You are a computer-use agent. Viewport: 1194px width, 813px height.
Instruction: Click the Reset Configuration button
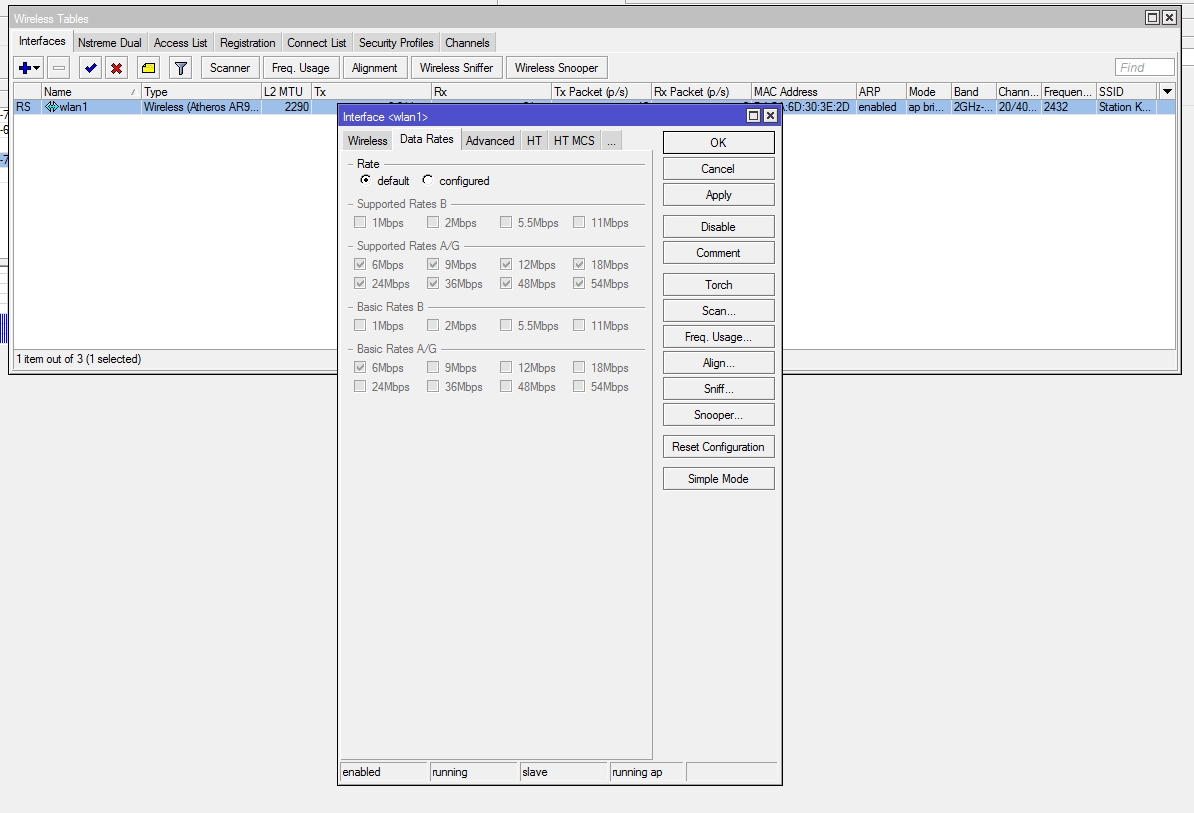[718, 447]
